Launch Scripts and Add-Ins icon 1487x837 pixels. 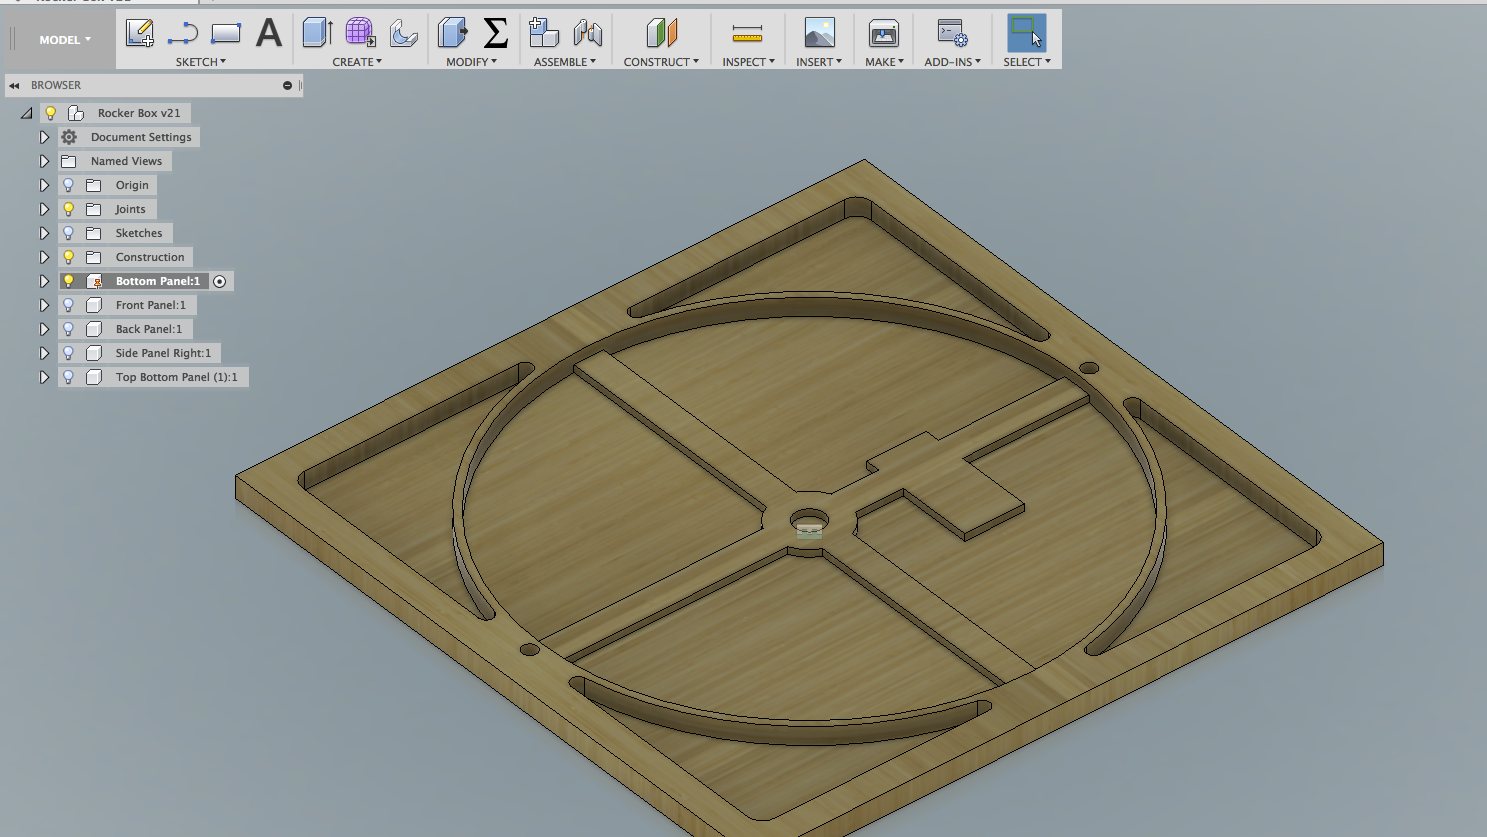952,33
